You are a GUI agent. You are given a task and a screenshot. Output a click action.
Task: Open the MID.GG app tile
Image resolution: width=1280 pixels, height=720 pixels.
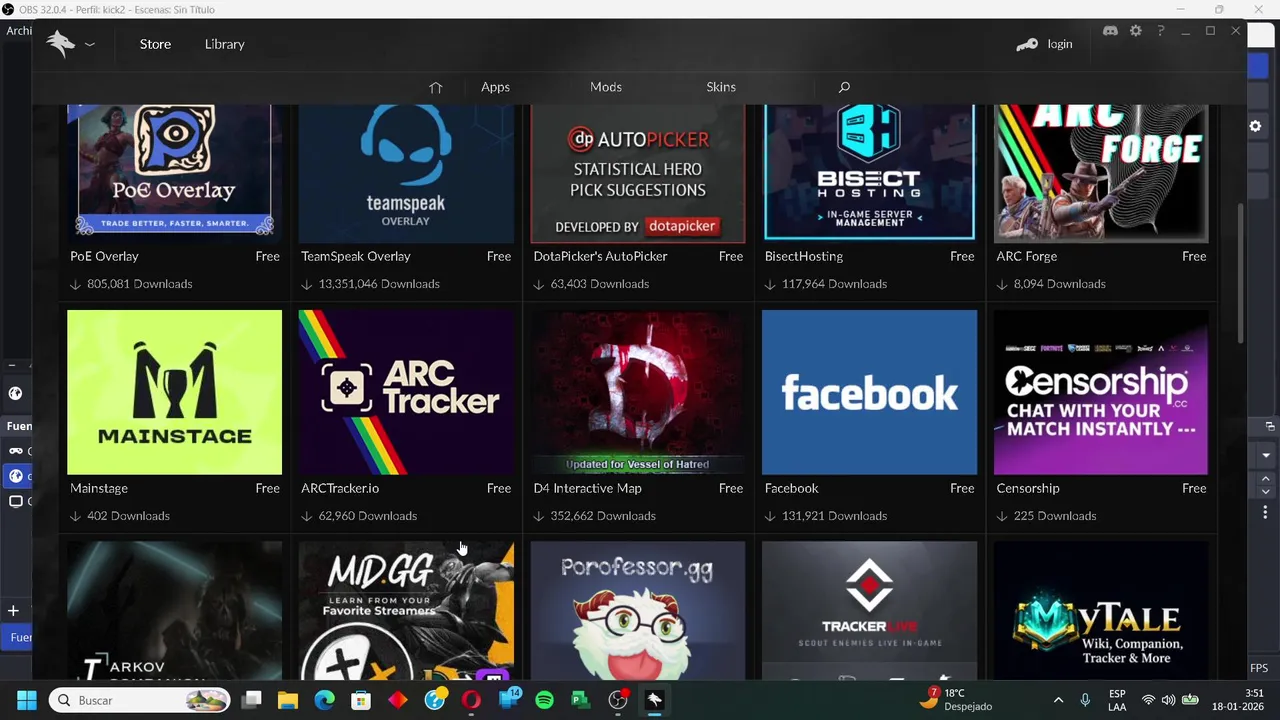(x=406, y=611)
